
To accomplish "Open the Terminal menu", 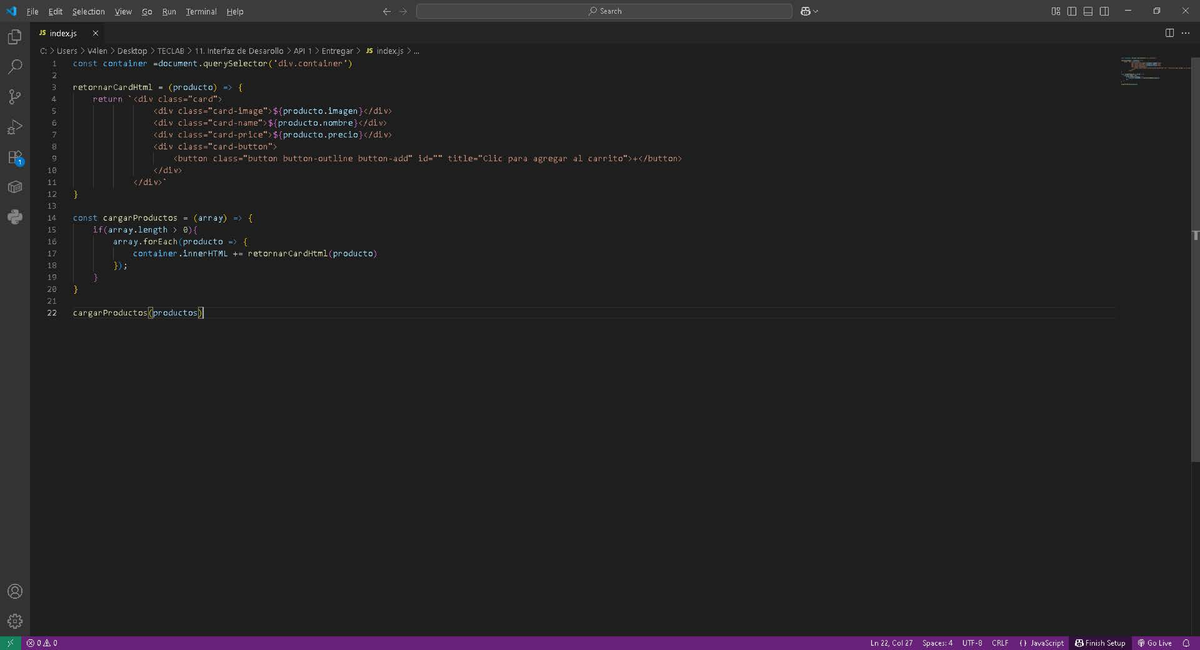I will tap(201, 11).
